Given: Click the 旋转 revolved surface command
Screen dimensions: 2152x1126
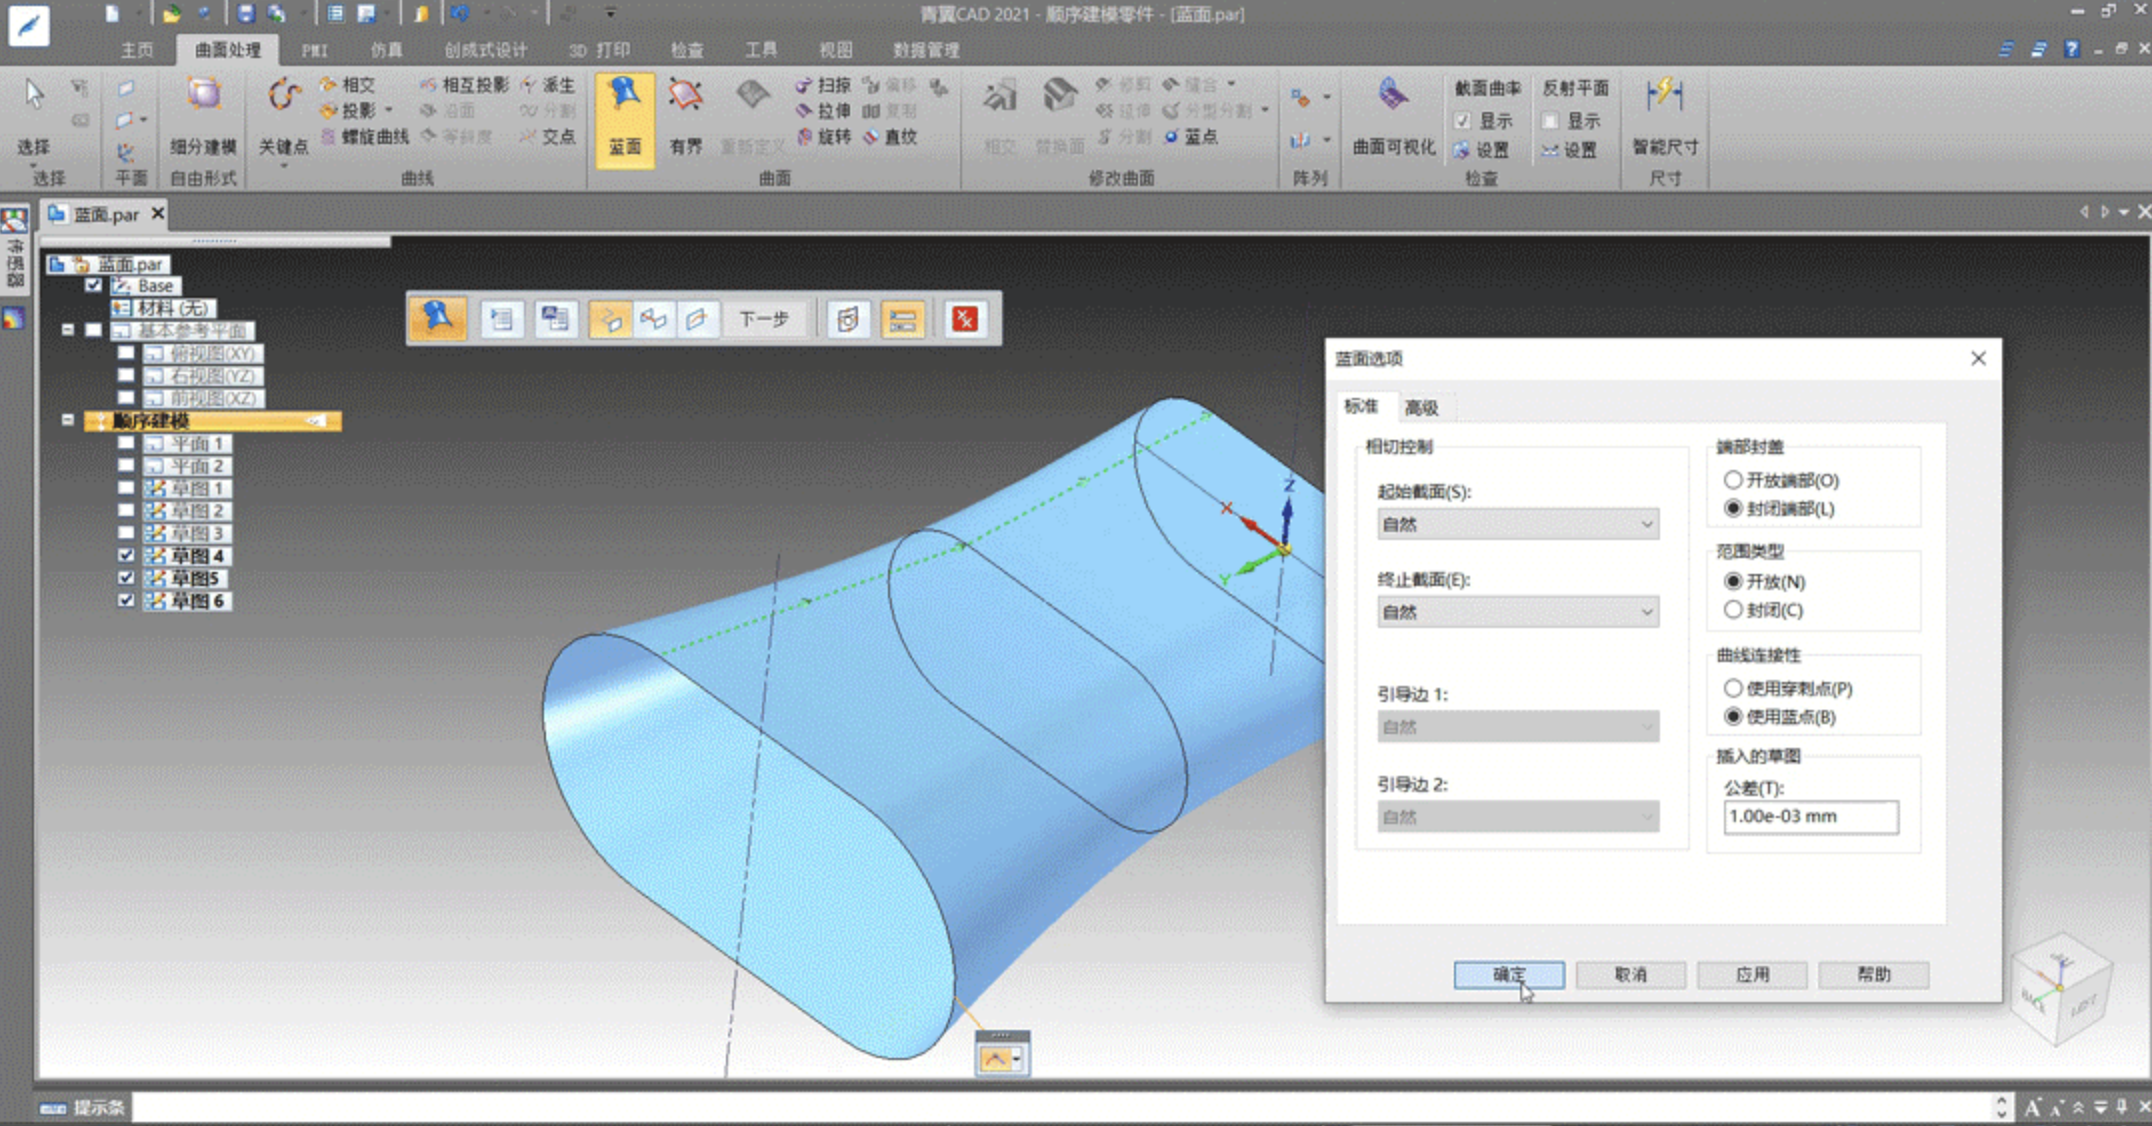Looking at the screenshot, I should [x=823, y=137].
